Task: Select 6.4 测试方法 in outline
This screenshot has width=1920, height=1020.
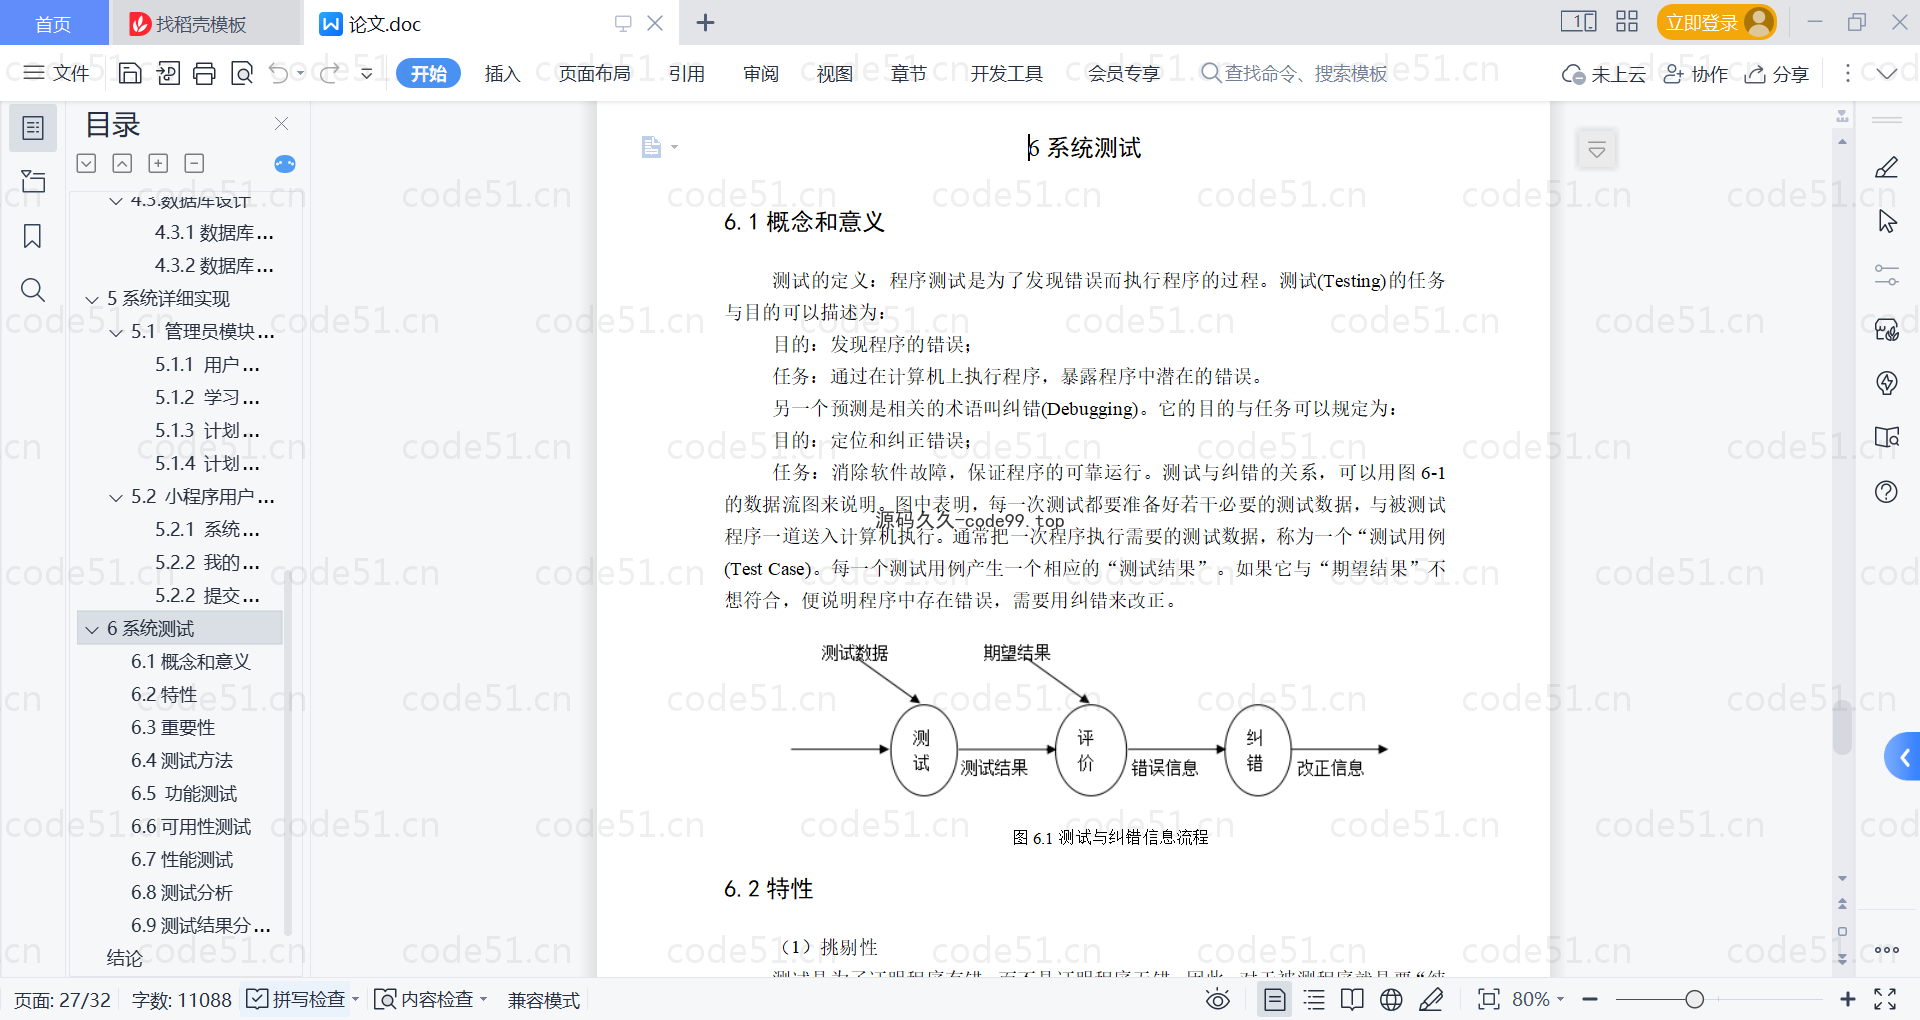Action: click(181, 761)
